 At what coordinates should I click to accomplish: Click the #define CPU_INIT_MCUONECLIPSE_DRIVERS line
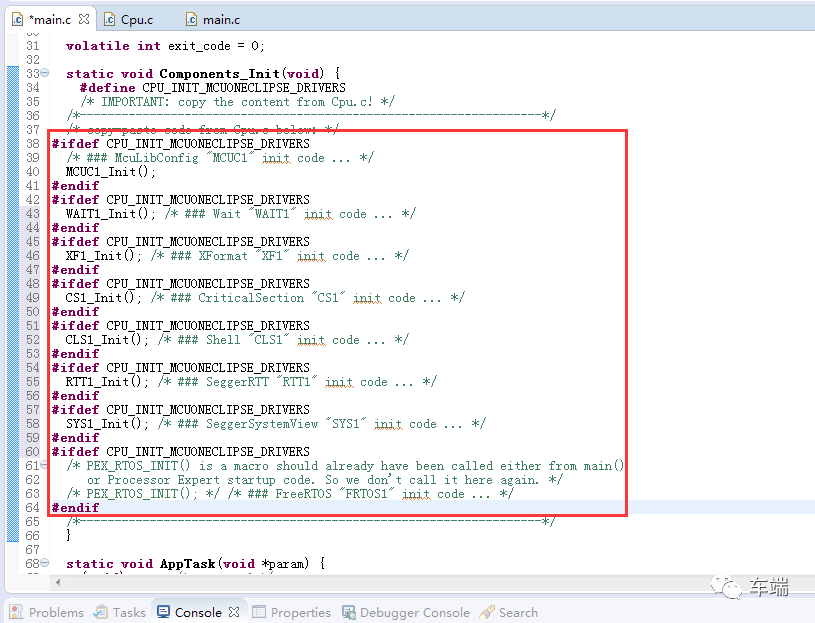[x=212, y=88]
